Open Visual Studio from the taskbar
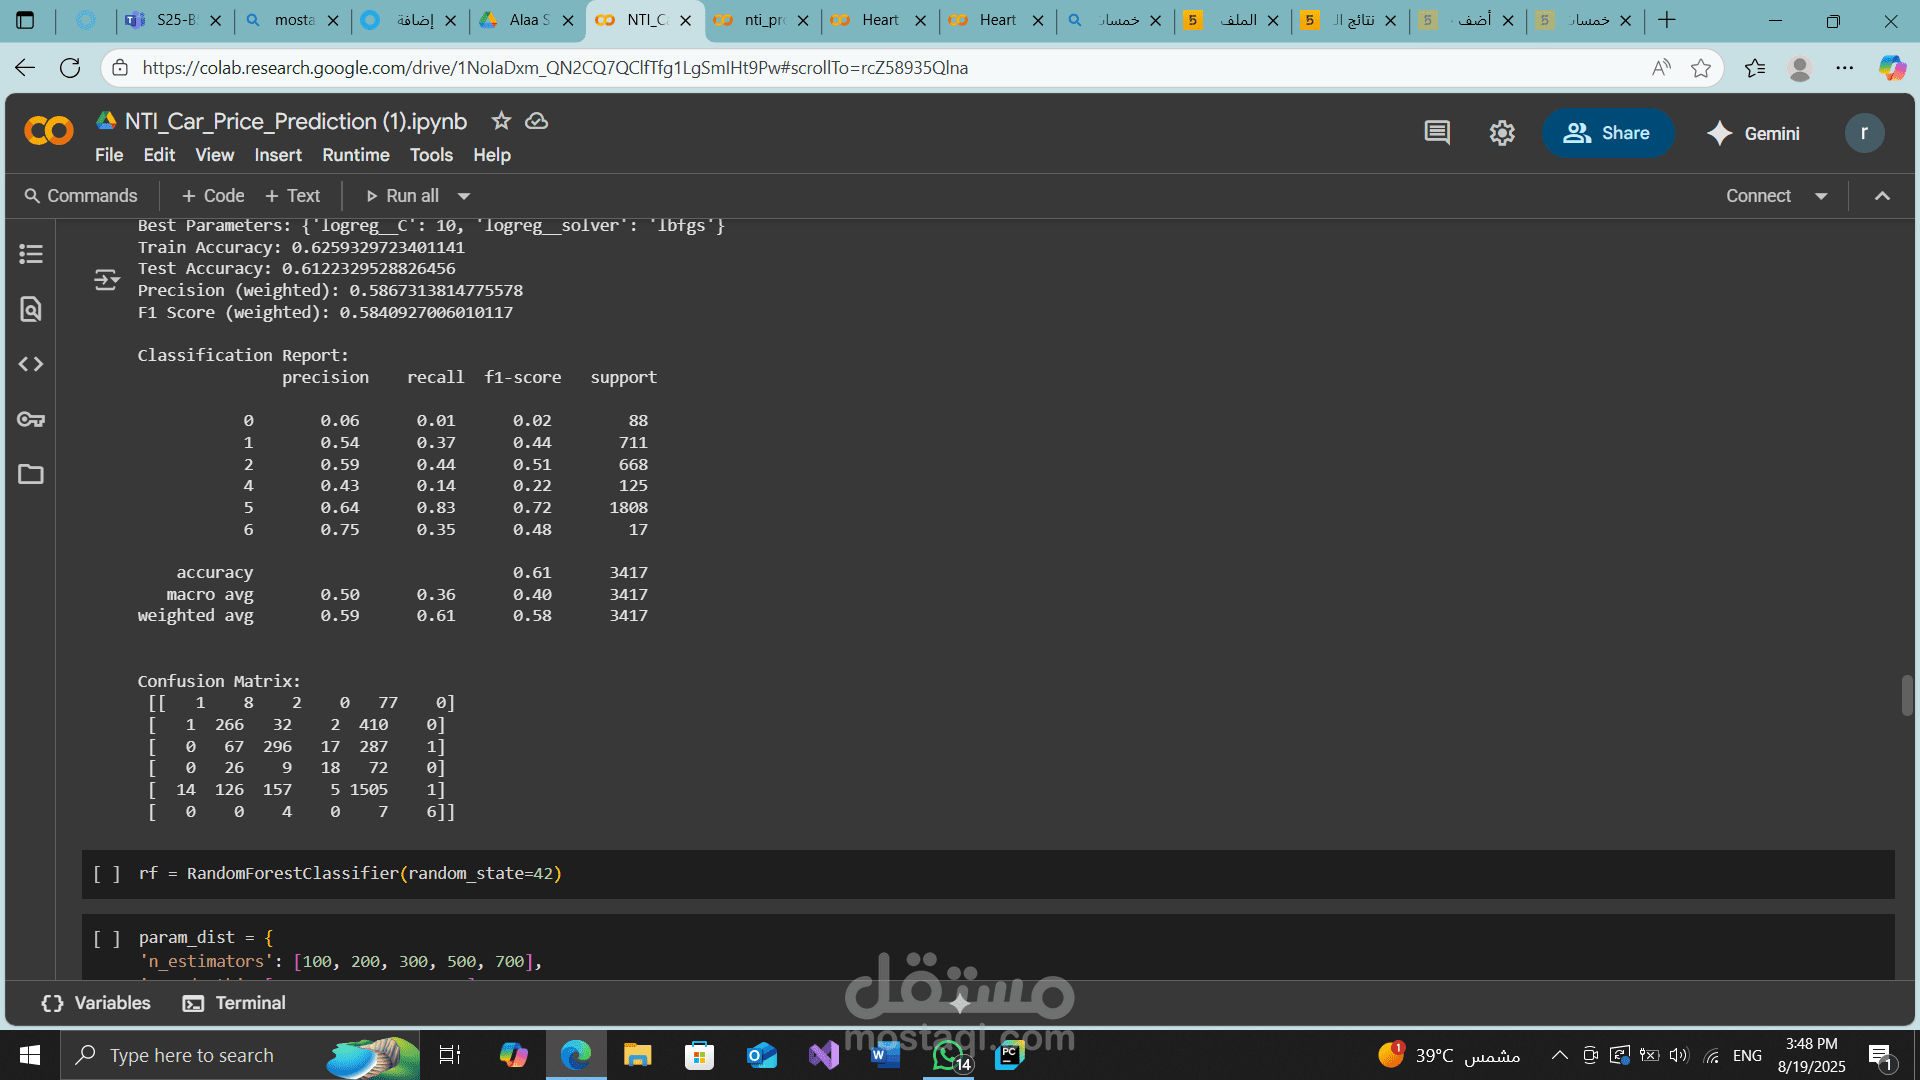The height and width of the screenshot is (1080, 1920). [x=824, y=1055]
